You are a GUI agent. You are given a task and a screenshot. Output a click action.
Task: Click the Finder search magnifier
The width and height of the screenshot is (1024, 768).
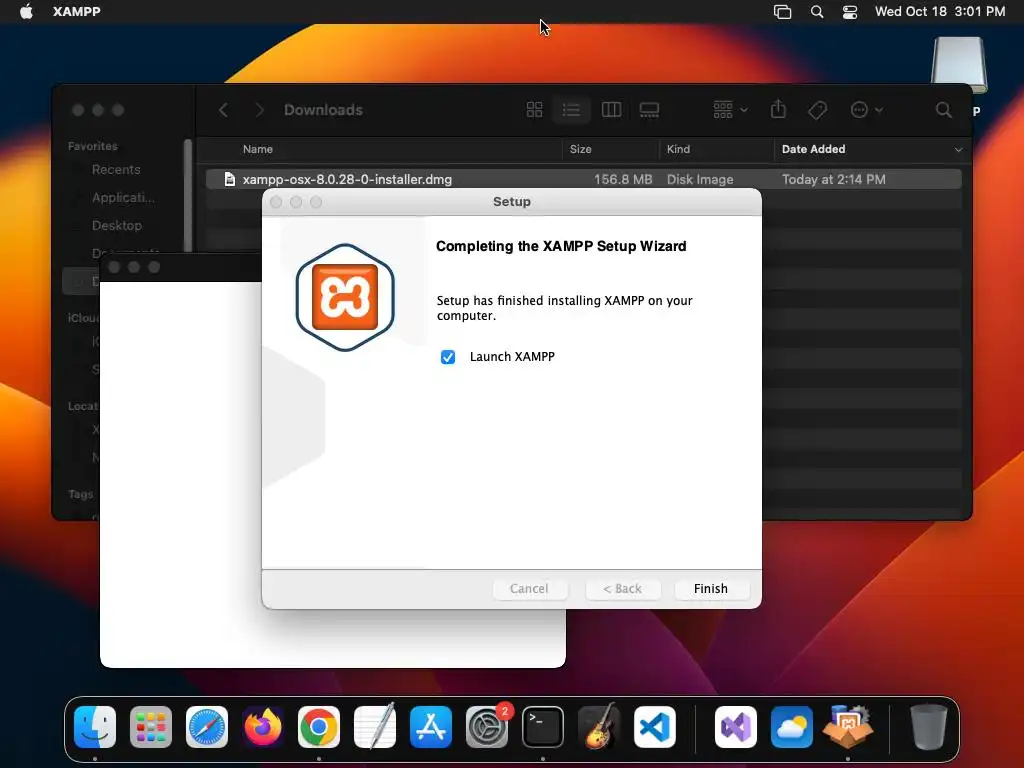[x=943, y=110]
